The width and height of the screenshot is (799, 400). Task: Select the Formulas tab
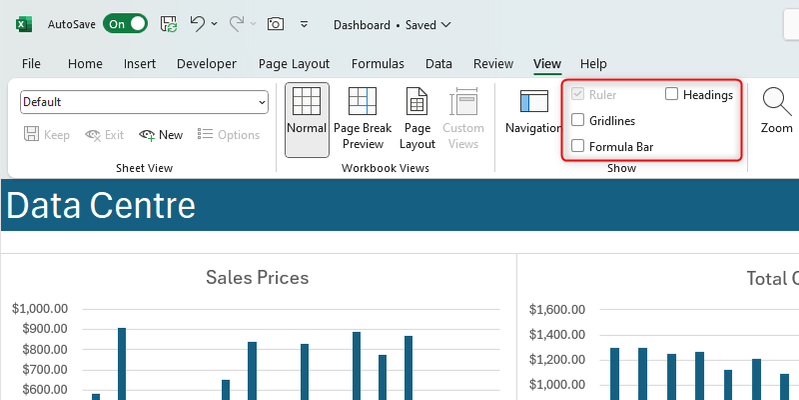[378, 64]
